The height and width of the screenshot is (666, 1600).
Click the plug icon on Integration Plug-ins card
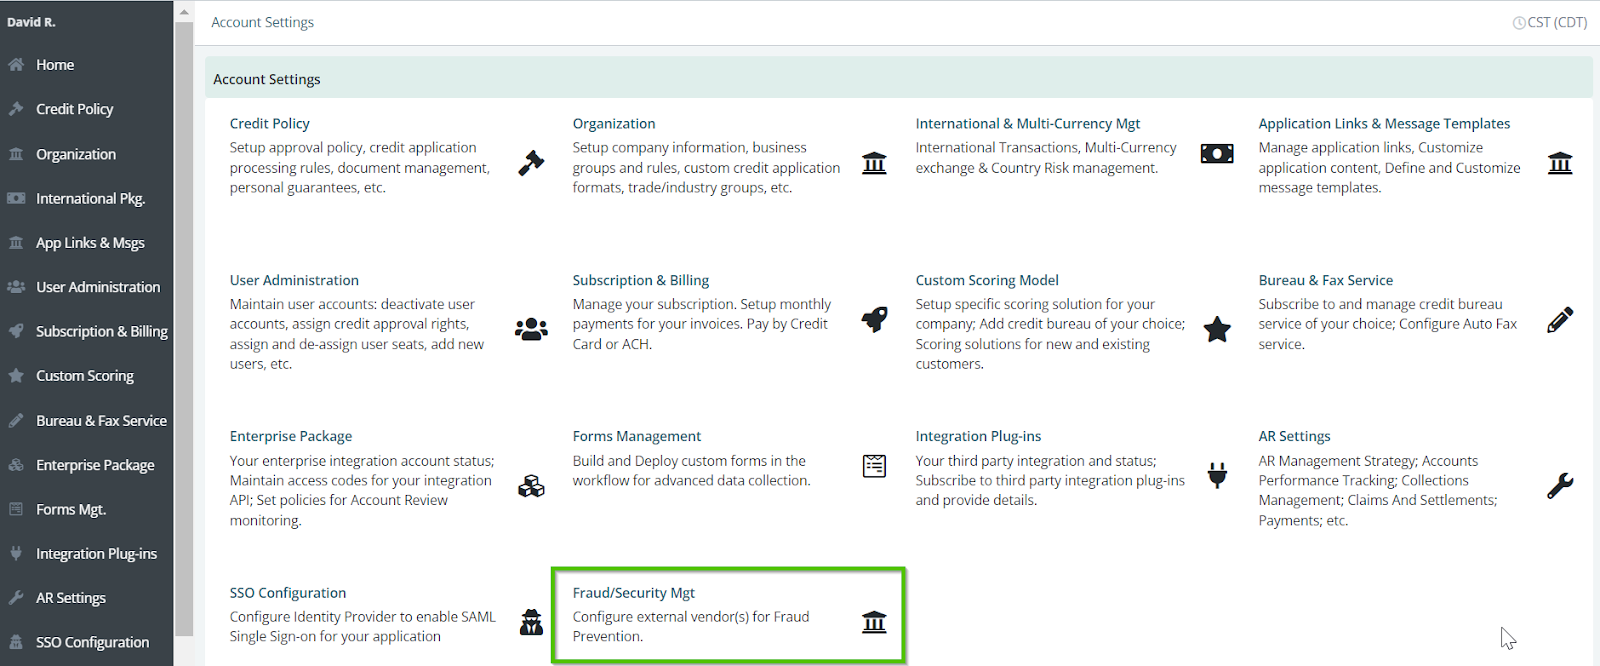point(1217,476)
